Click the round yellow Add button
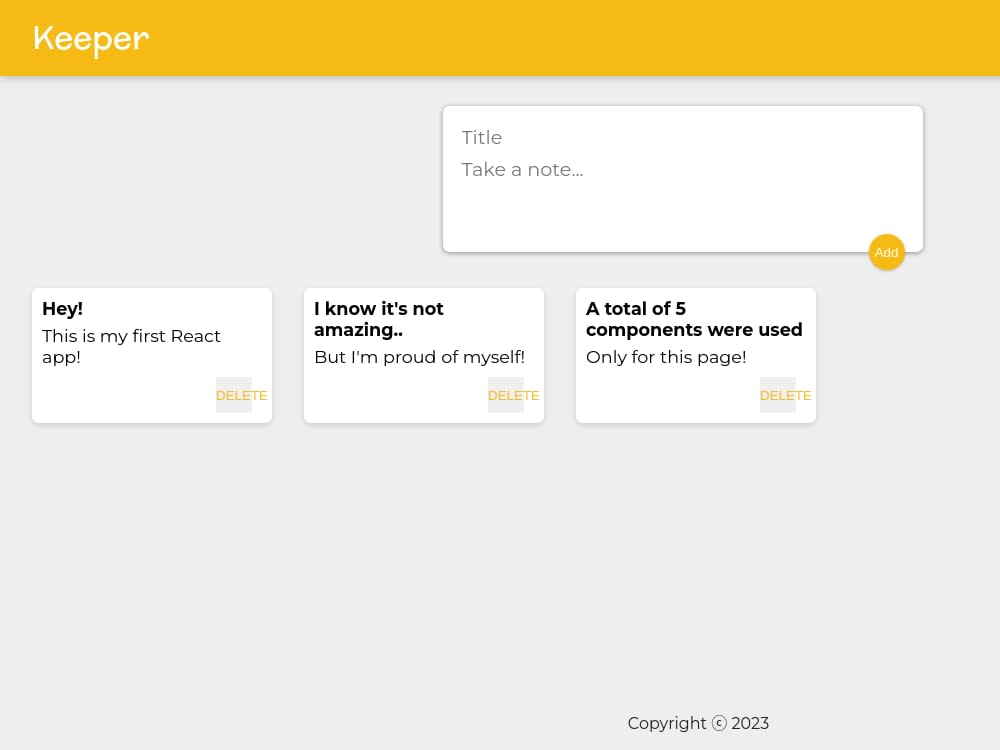 pyautogui.click(x=886, y=253)
